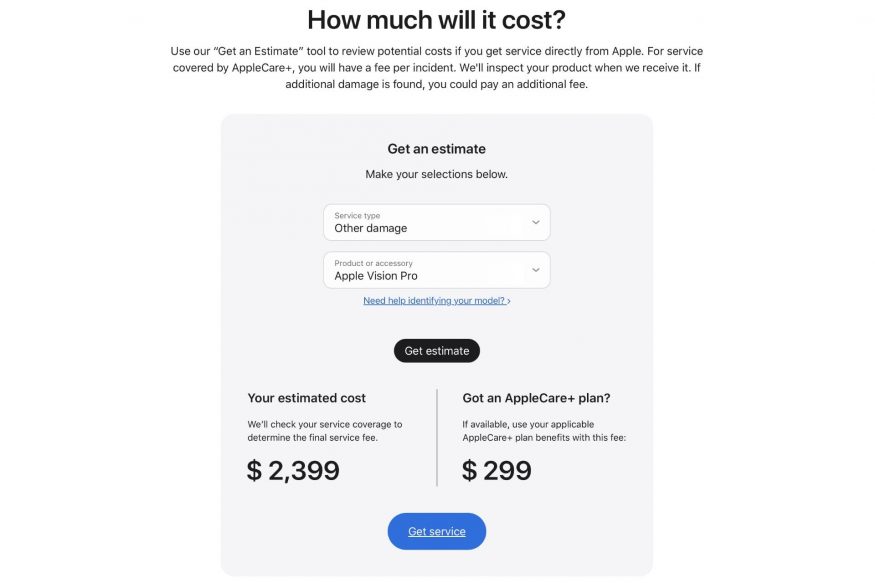The width and height of the screenshot is (875, 583).
Task: Click the How much will it cost? headline
Action: point(436,20)
